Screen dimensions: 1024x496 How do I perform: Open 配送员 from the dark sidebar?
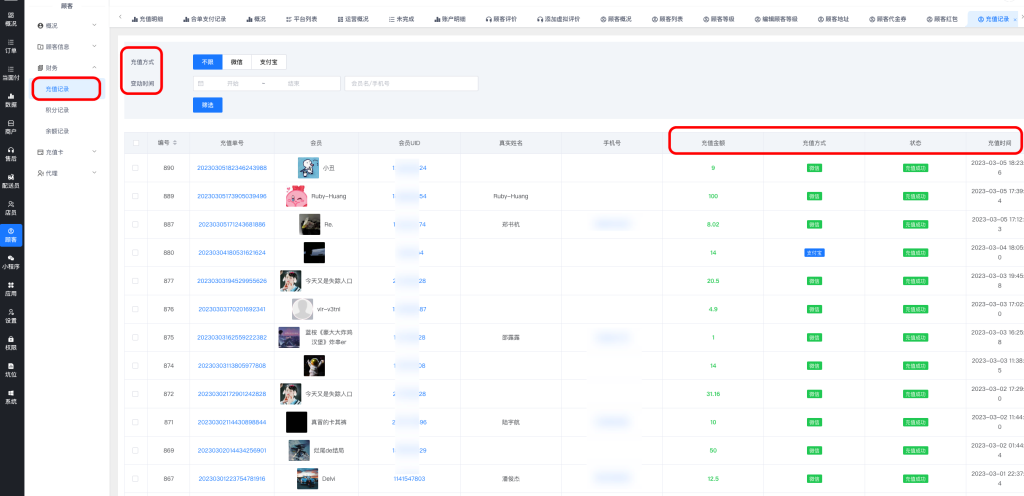point(11,182)
